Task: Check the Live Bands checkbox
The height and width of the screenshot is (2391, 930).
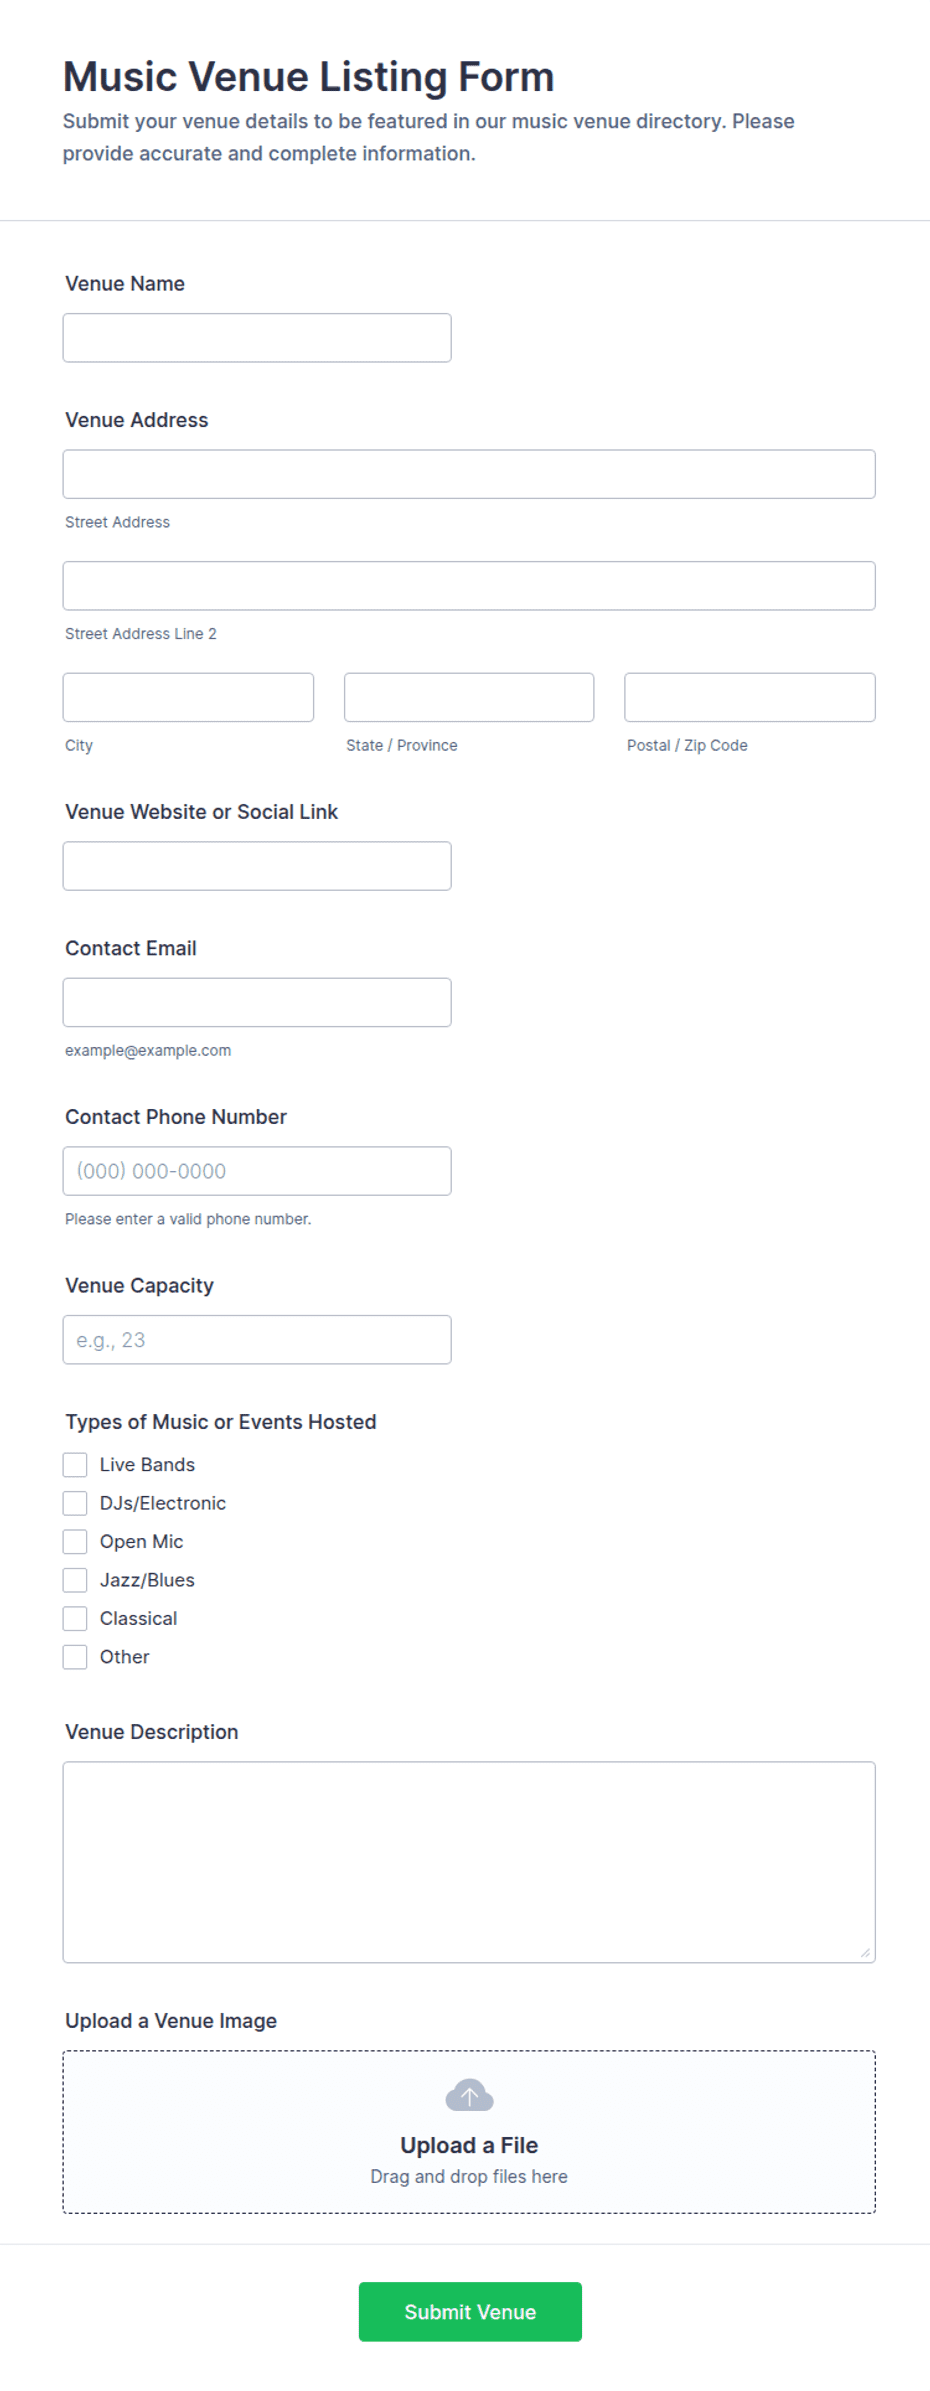Action: [x=75, y=1465]
